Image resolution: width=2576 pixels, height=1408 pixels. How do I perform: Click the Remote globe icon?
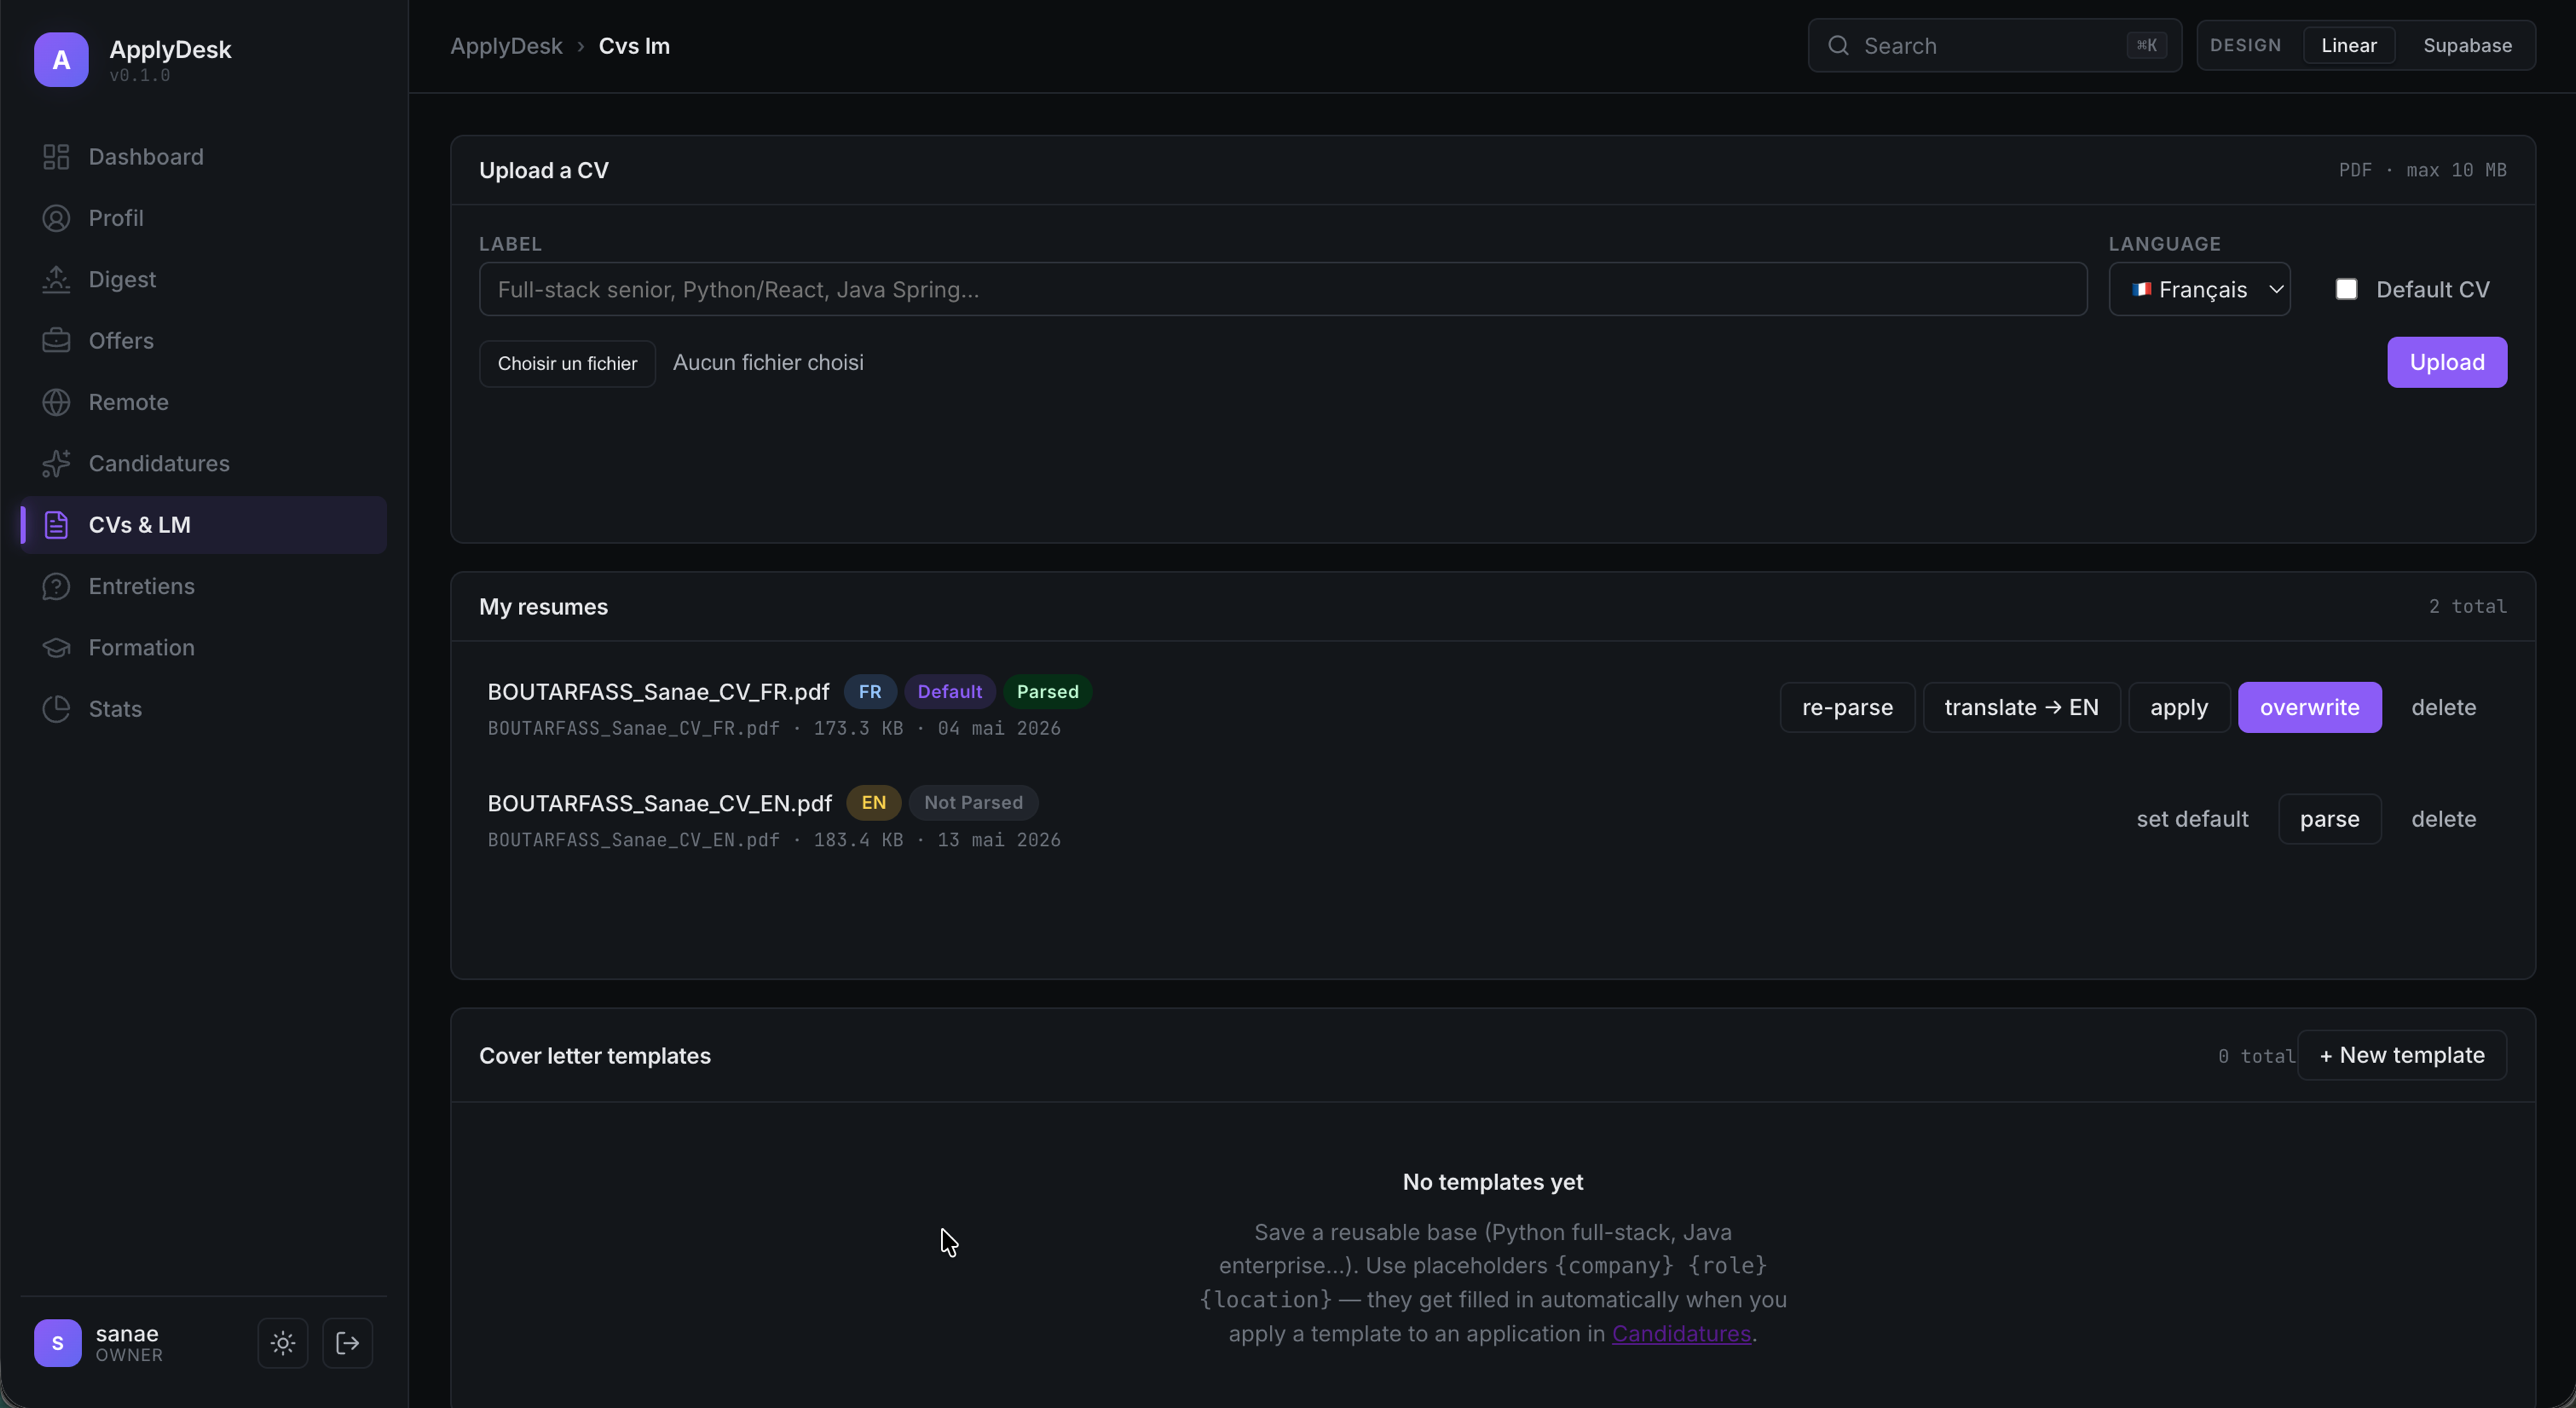coord(56,402)
